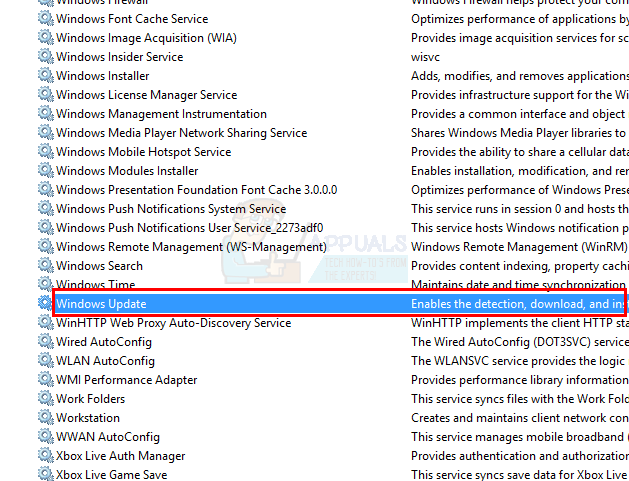The width and height of the screenshot is (629, 481).
Task: Select Windows Image Acquisition (WIA) service name
Action: coord(146,38)
